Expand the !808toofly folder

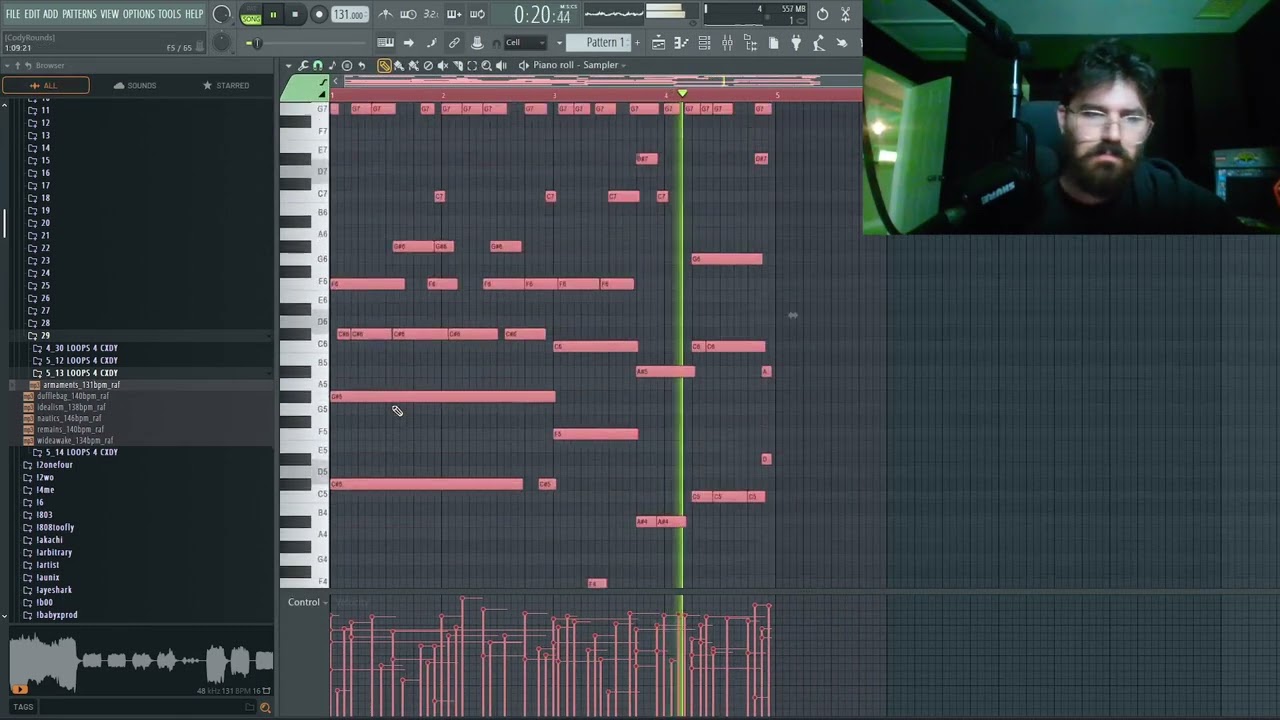49,527
